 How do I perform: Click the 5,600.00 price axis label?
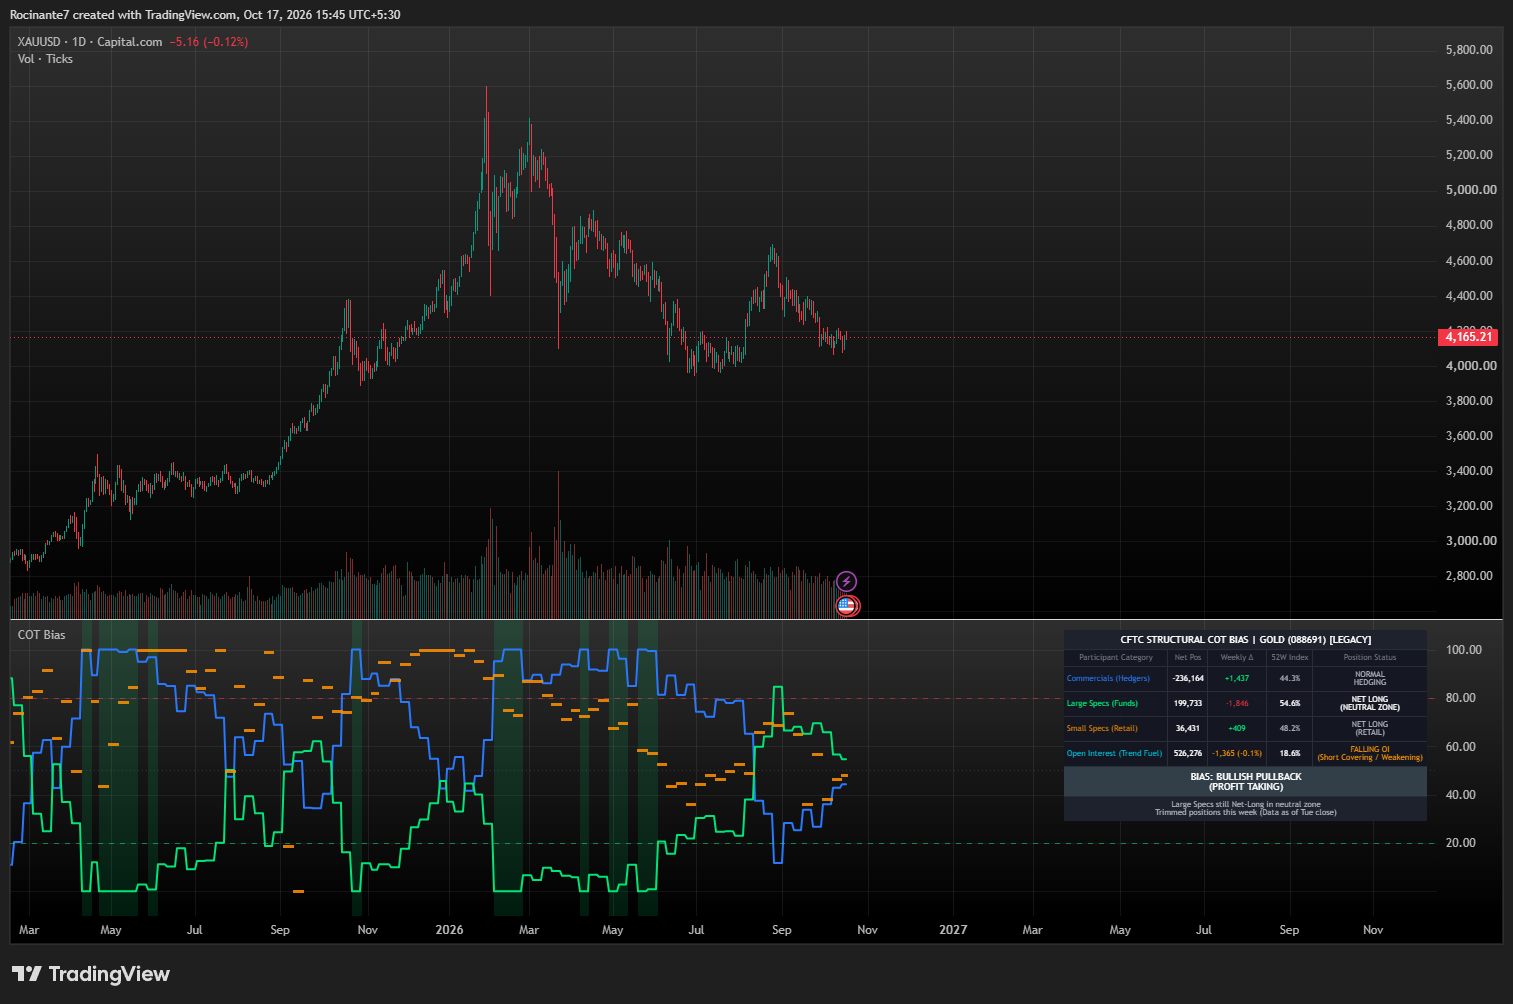tap(1469, 85)
